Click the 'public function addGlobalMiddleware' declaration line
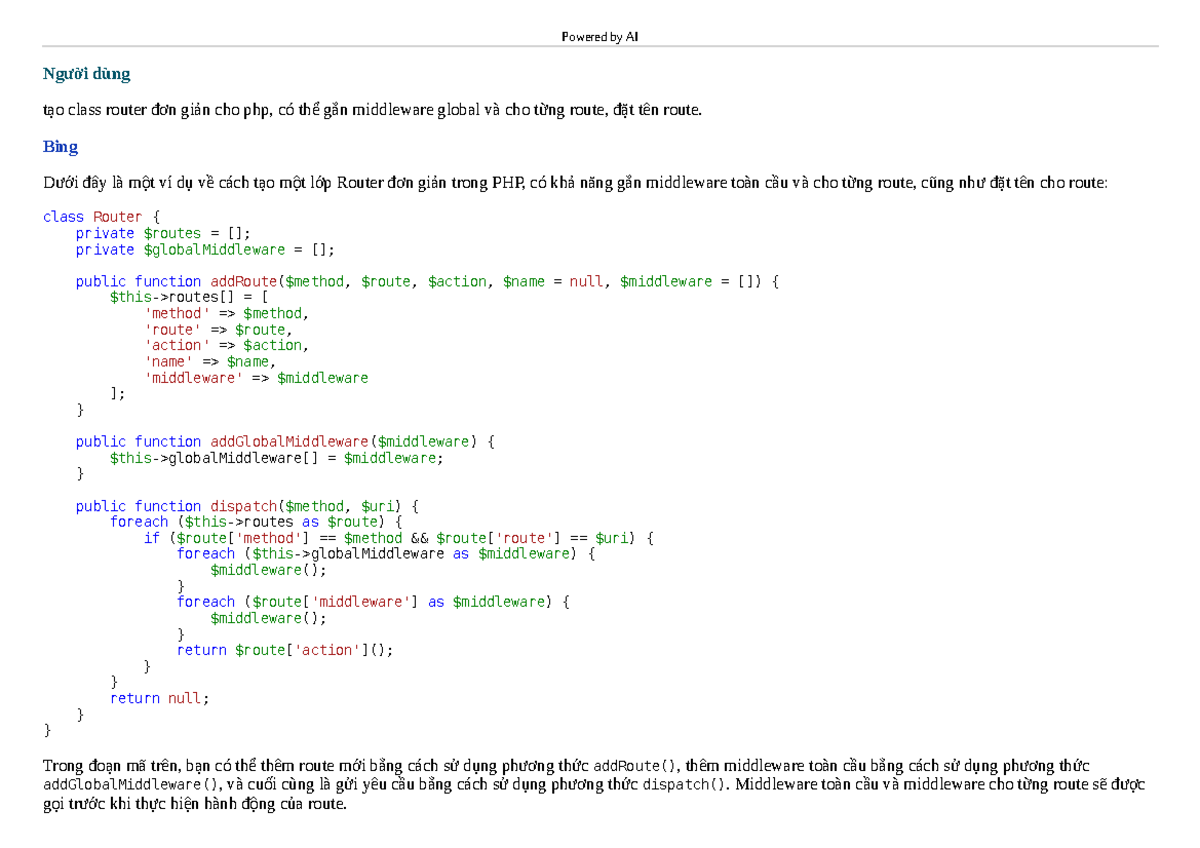 [286, 442]
